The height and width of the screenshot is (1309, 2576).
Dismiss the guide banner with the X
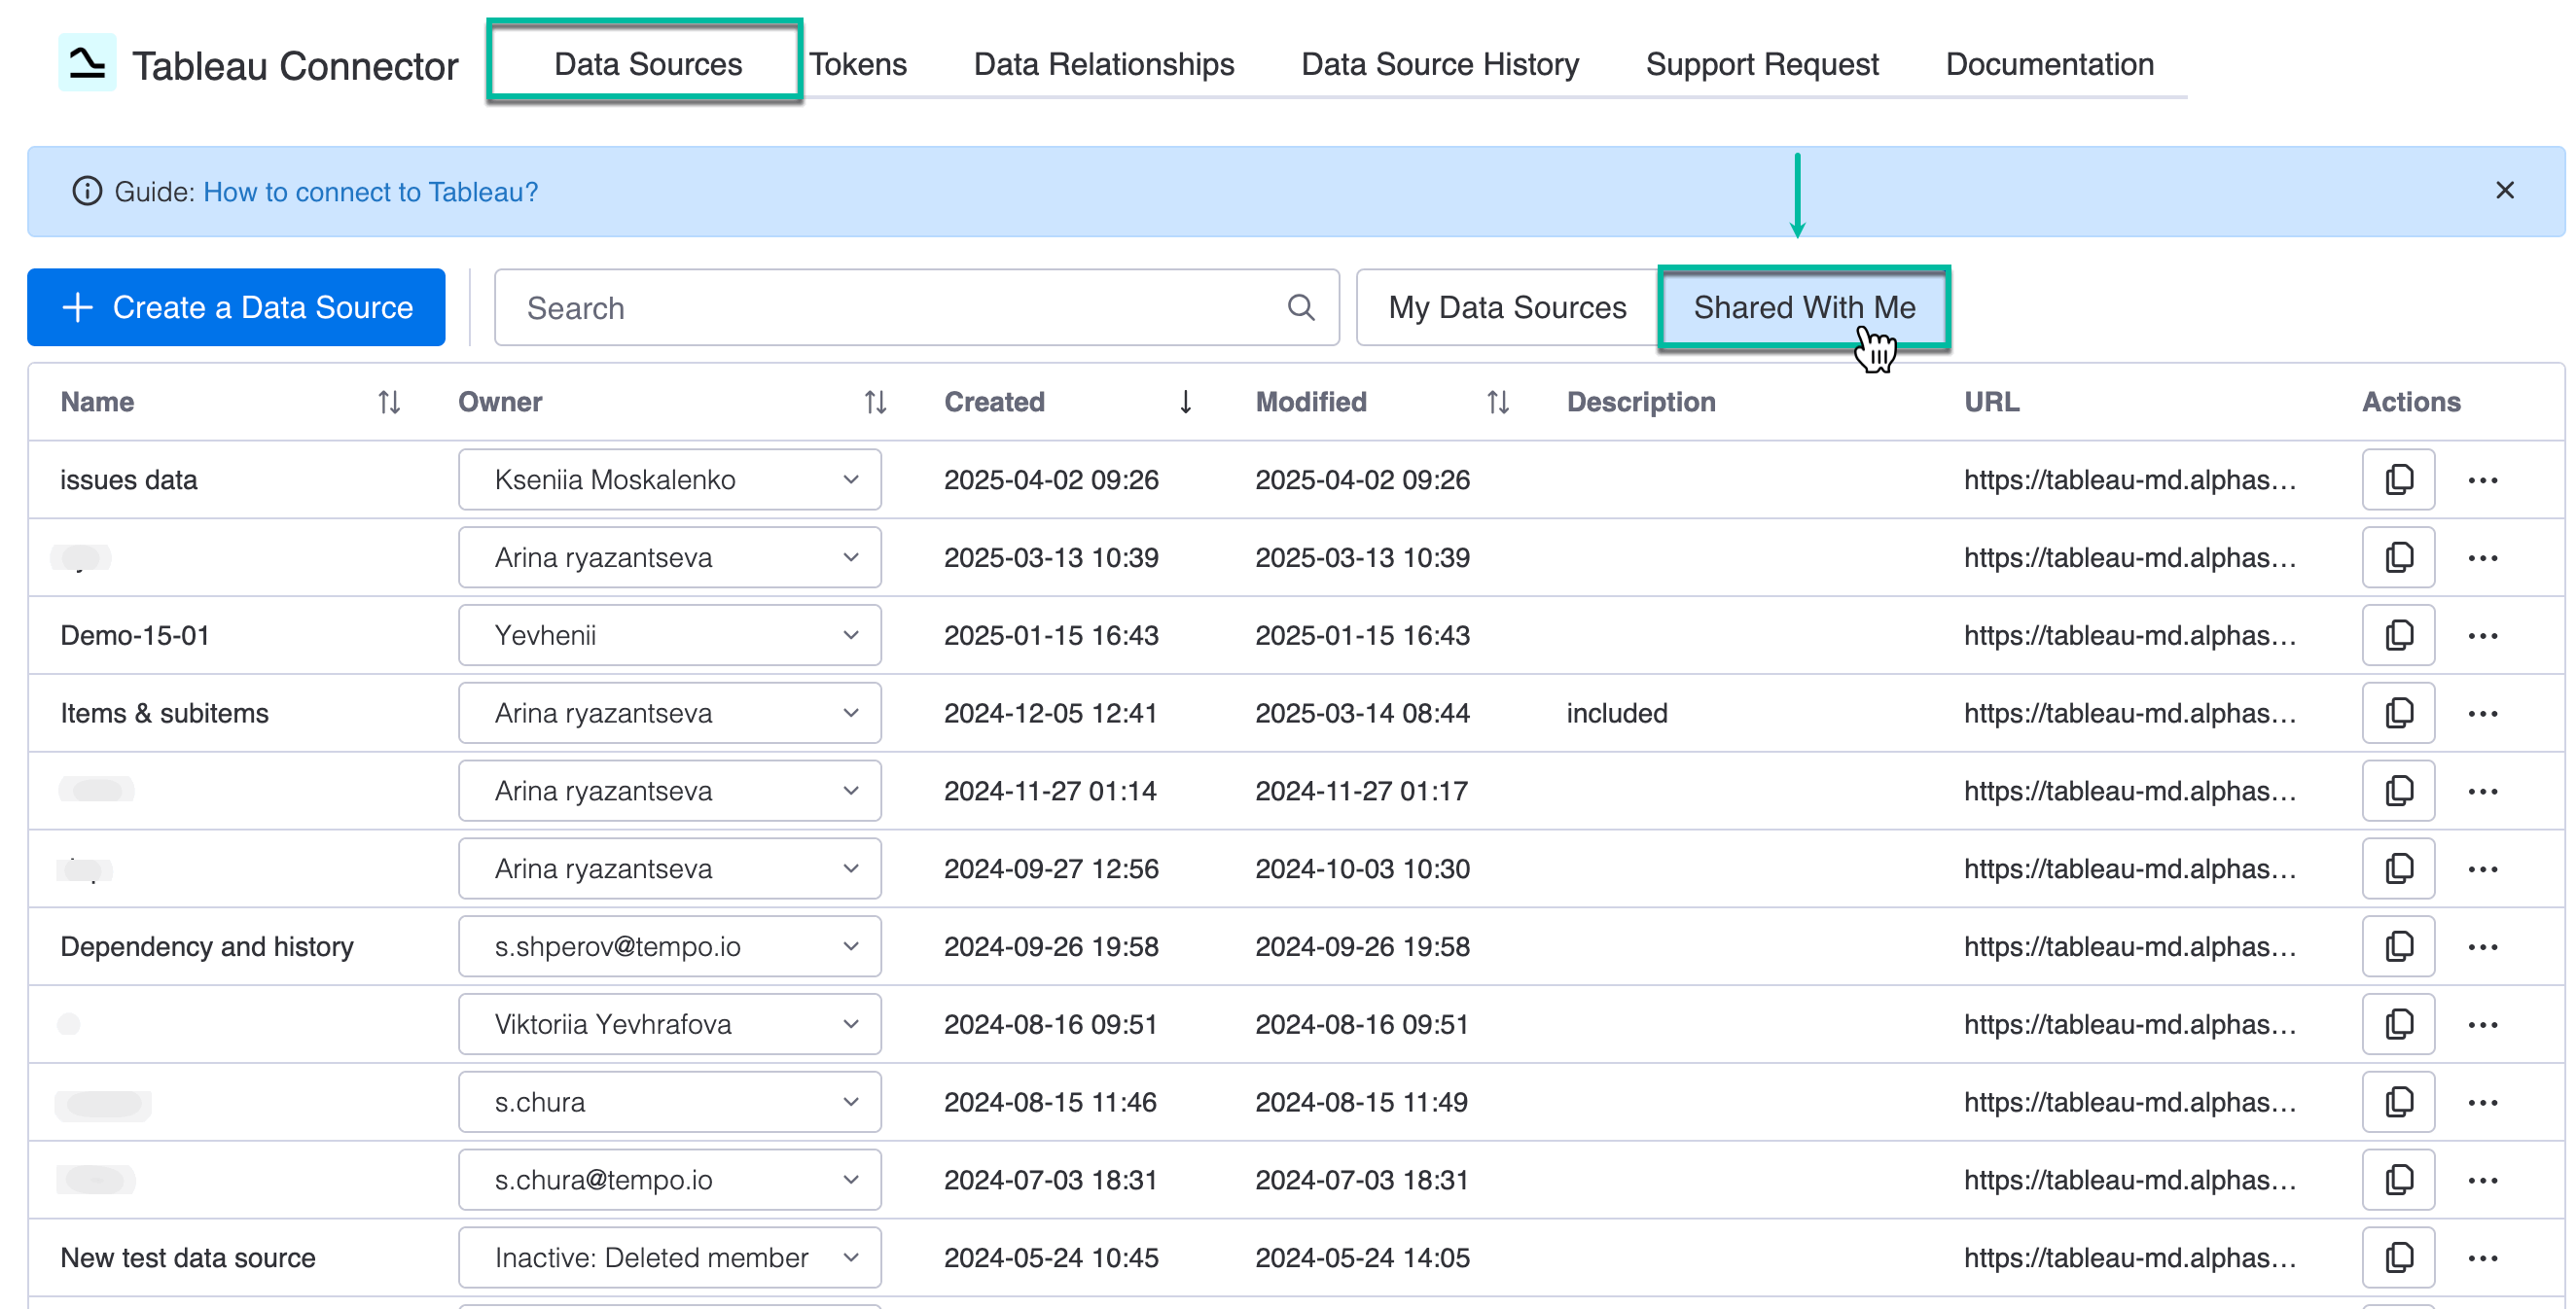pyautogui.click(x=2505, y=190)
